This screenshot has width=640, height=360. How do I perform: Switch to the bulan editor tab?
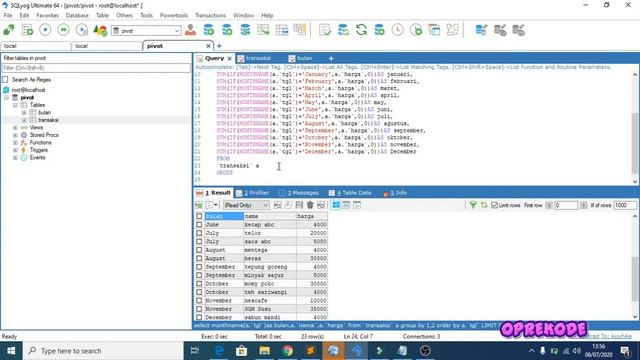pyautogui.click(x=300, y=58)
